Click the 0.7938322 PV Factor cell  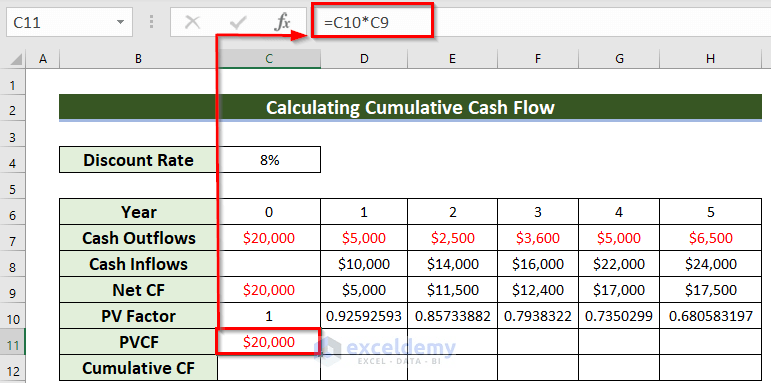click(538, 316)
